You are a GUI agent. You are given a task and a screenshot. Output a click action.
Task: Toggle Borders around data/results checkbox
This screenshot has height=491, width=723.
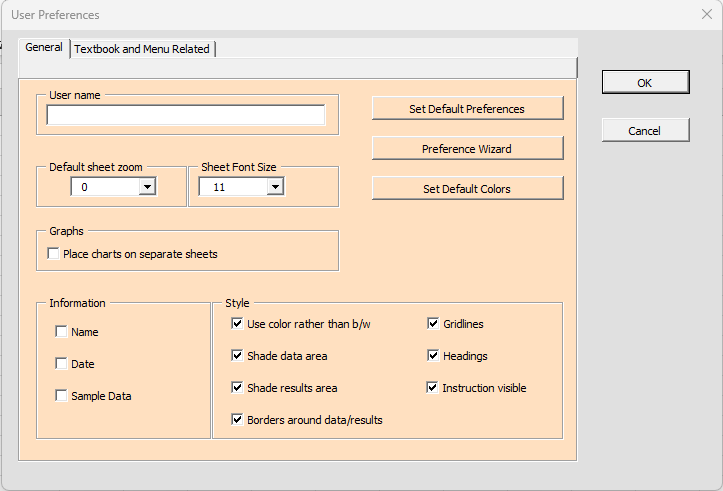[x=237, y=420]
